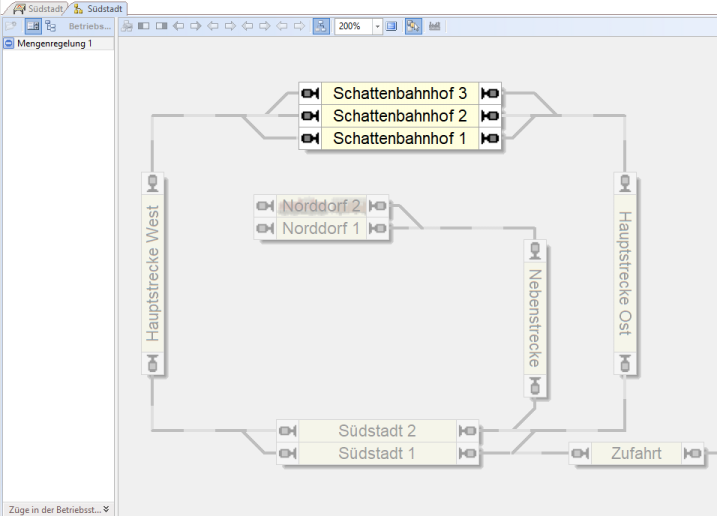This screenshot has width=717, height=516.
Task: Click the left train icon of Schattenbahnhof 3
Action: [310, 93]
